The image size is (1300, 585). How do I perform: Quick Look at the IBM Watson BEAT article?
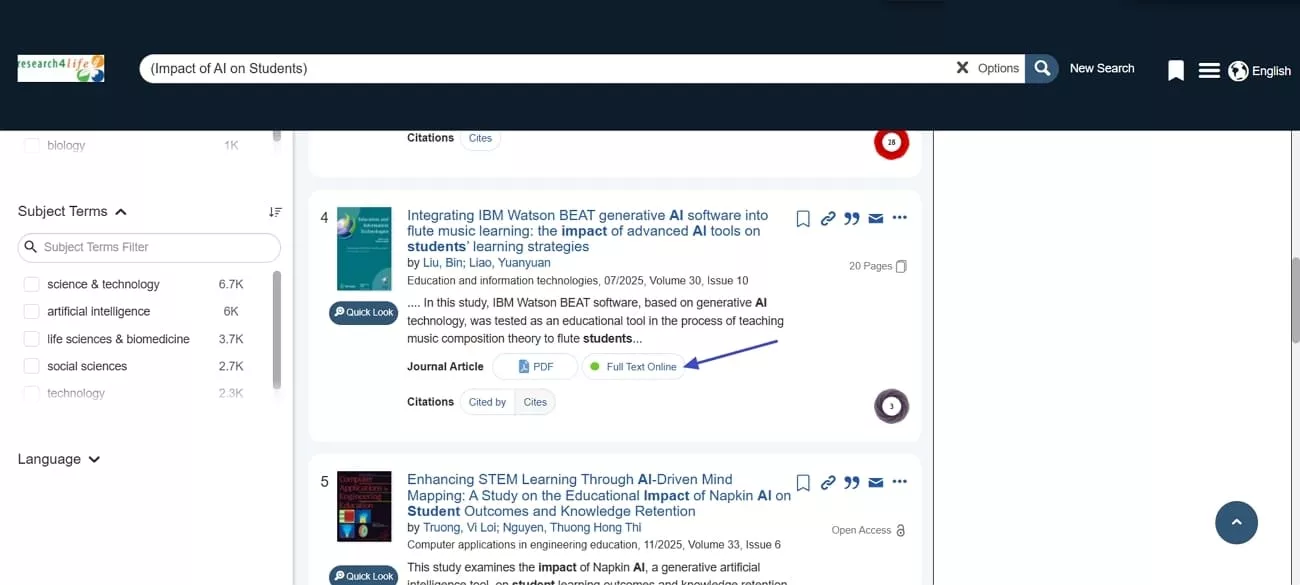click(364, 312)
